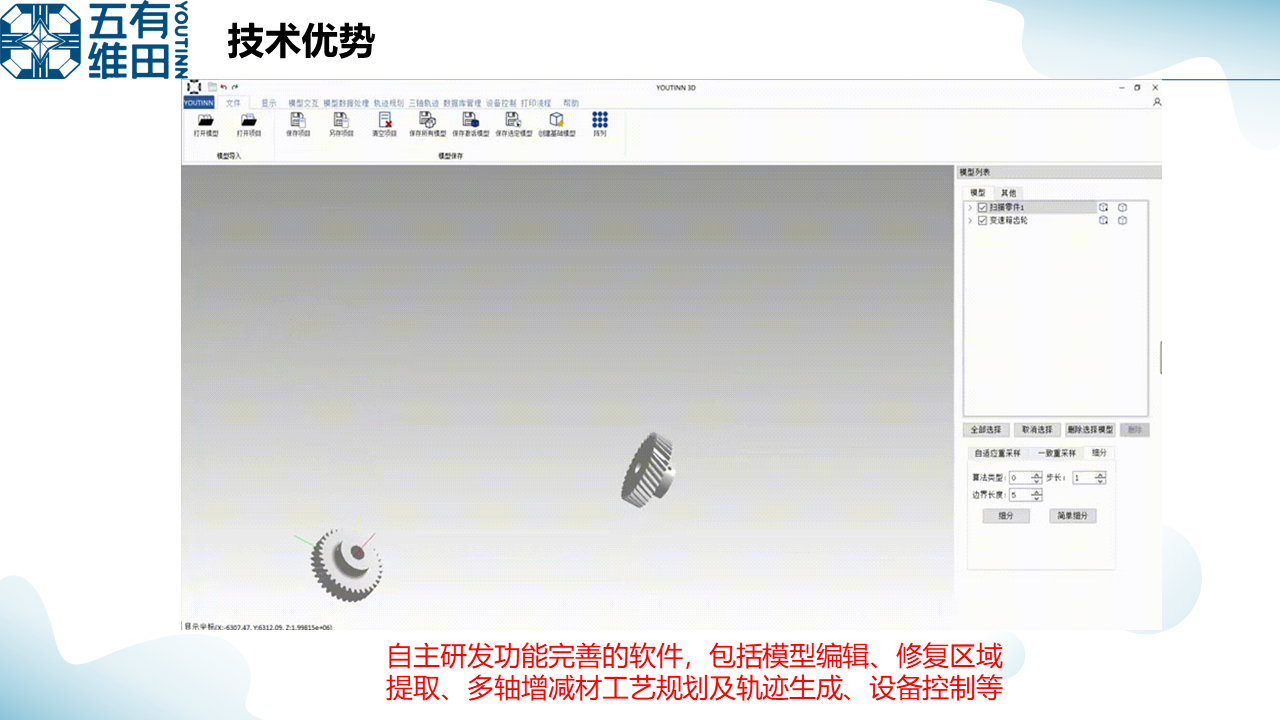The width and height of the screenshot is (1280, 720).
Task: Switch to the 自适应重采样 tab
Action: pyautogui.click(x=997, y=453)
